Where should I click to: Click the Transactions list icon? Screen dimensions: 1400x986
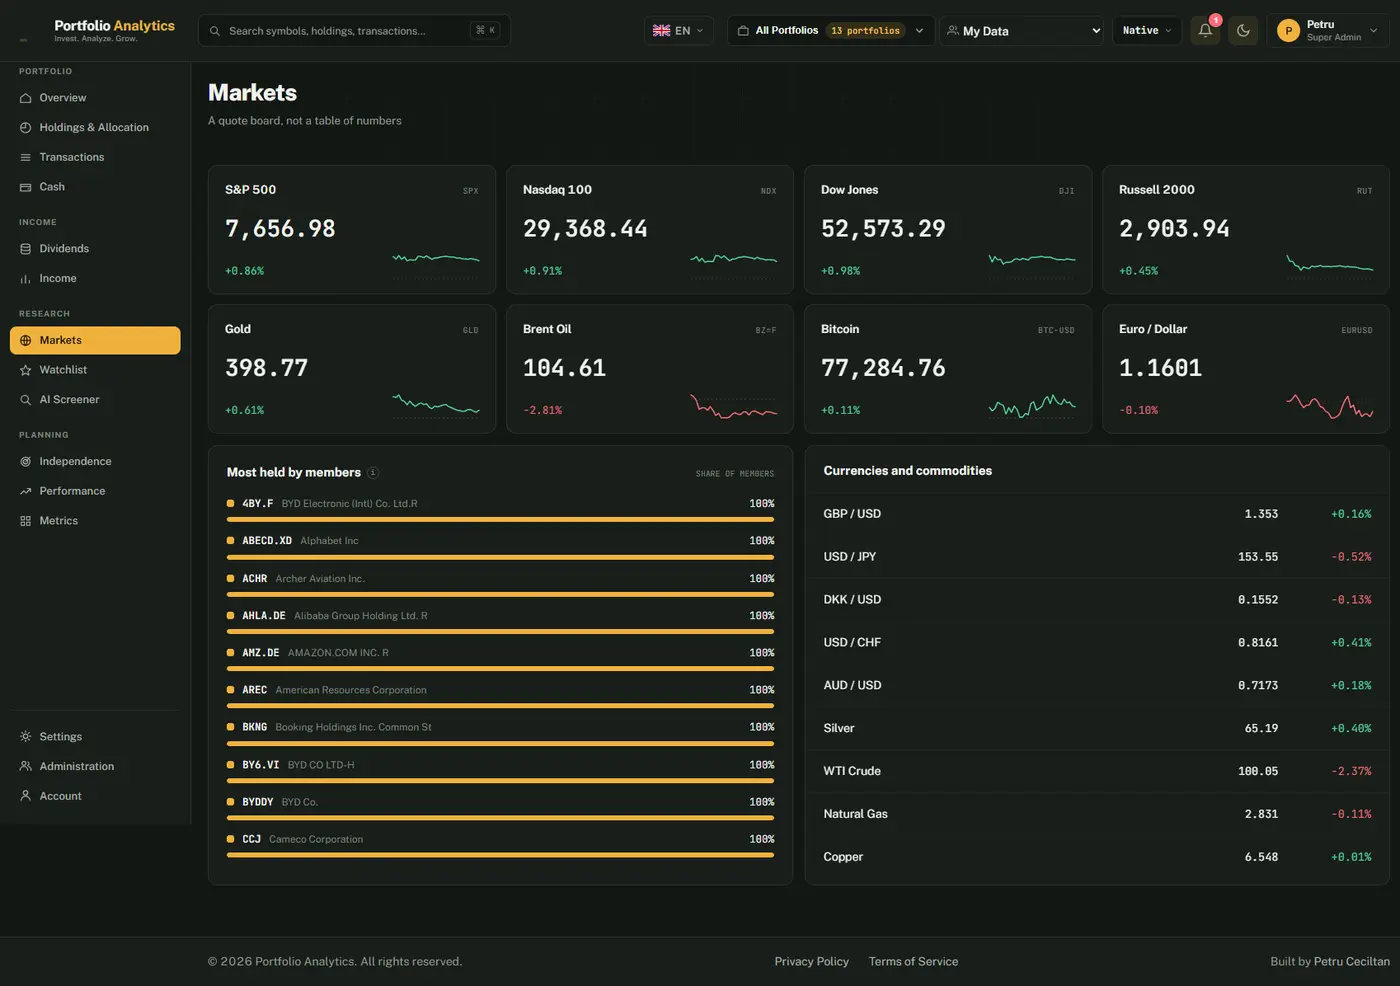click(x=26, y=157)
